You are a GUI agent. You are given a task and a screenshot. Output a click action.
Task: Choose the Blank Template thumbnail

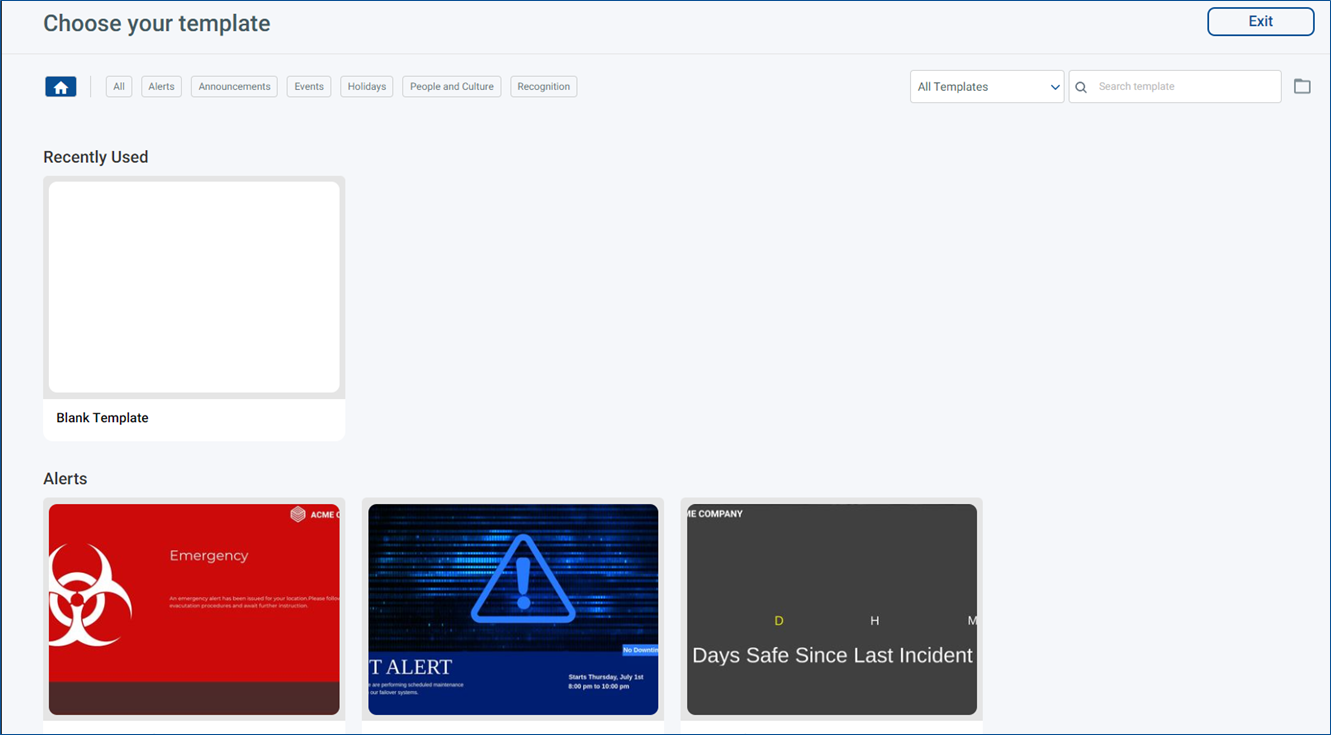tap(194, 287)
